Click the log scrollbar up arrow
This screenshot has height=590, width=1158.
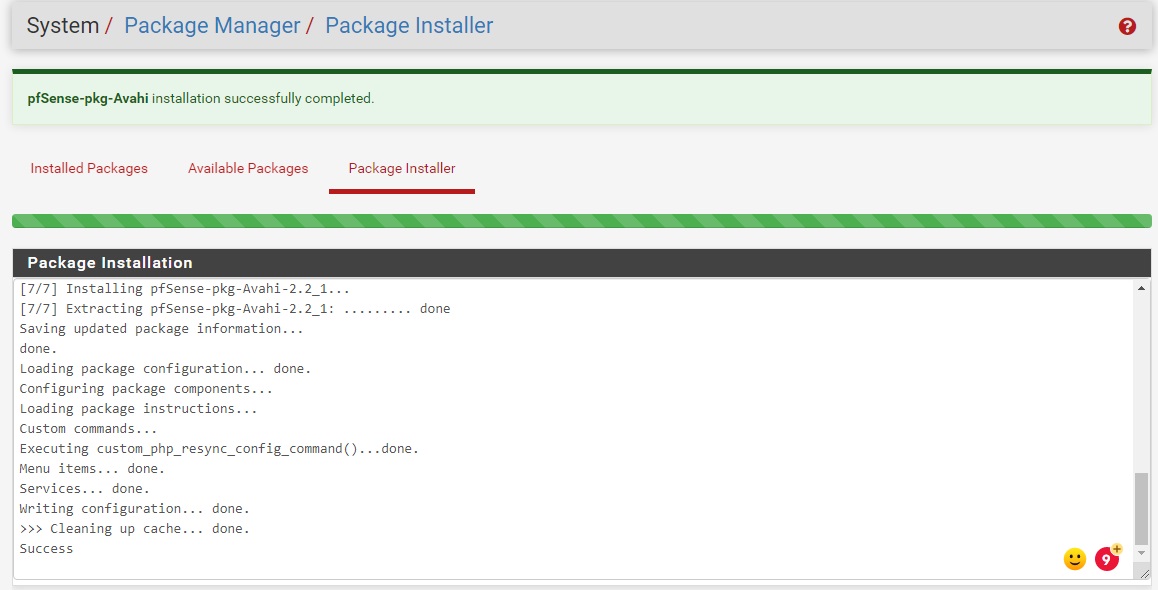point(1142,288)
